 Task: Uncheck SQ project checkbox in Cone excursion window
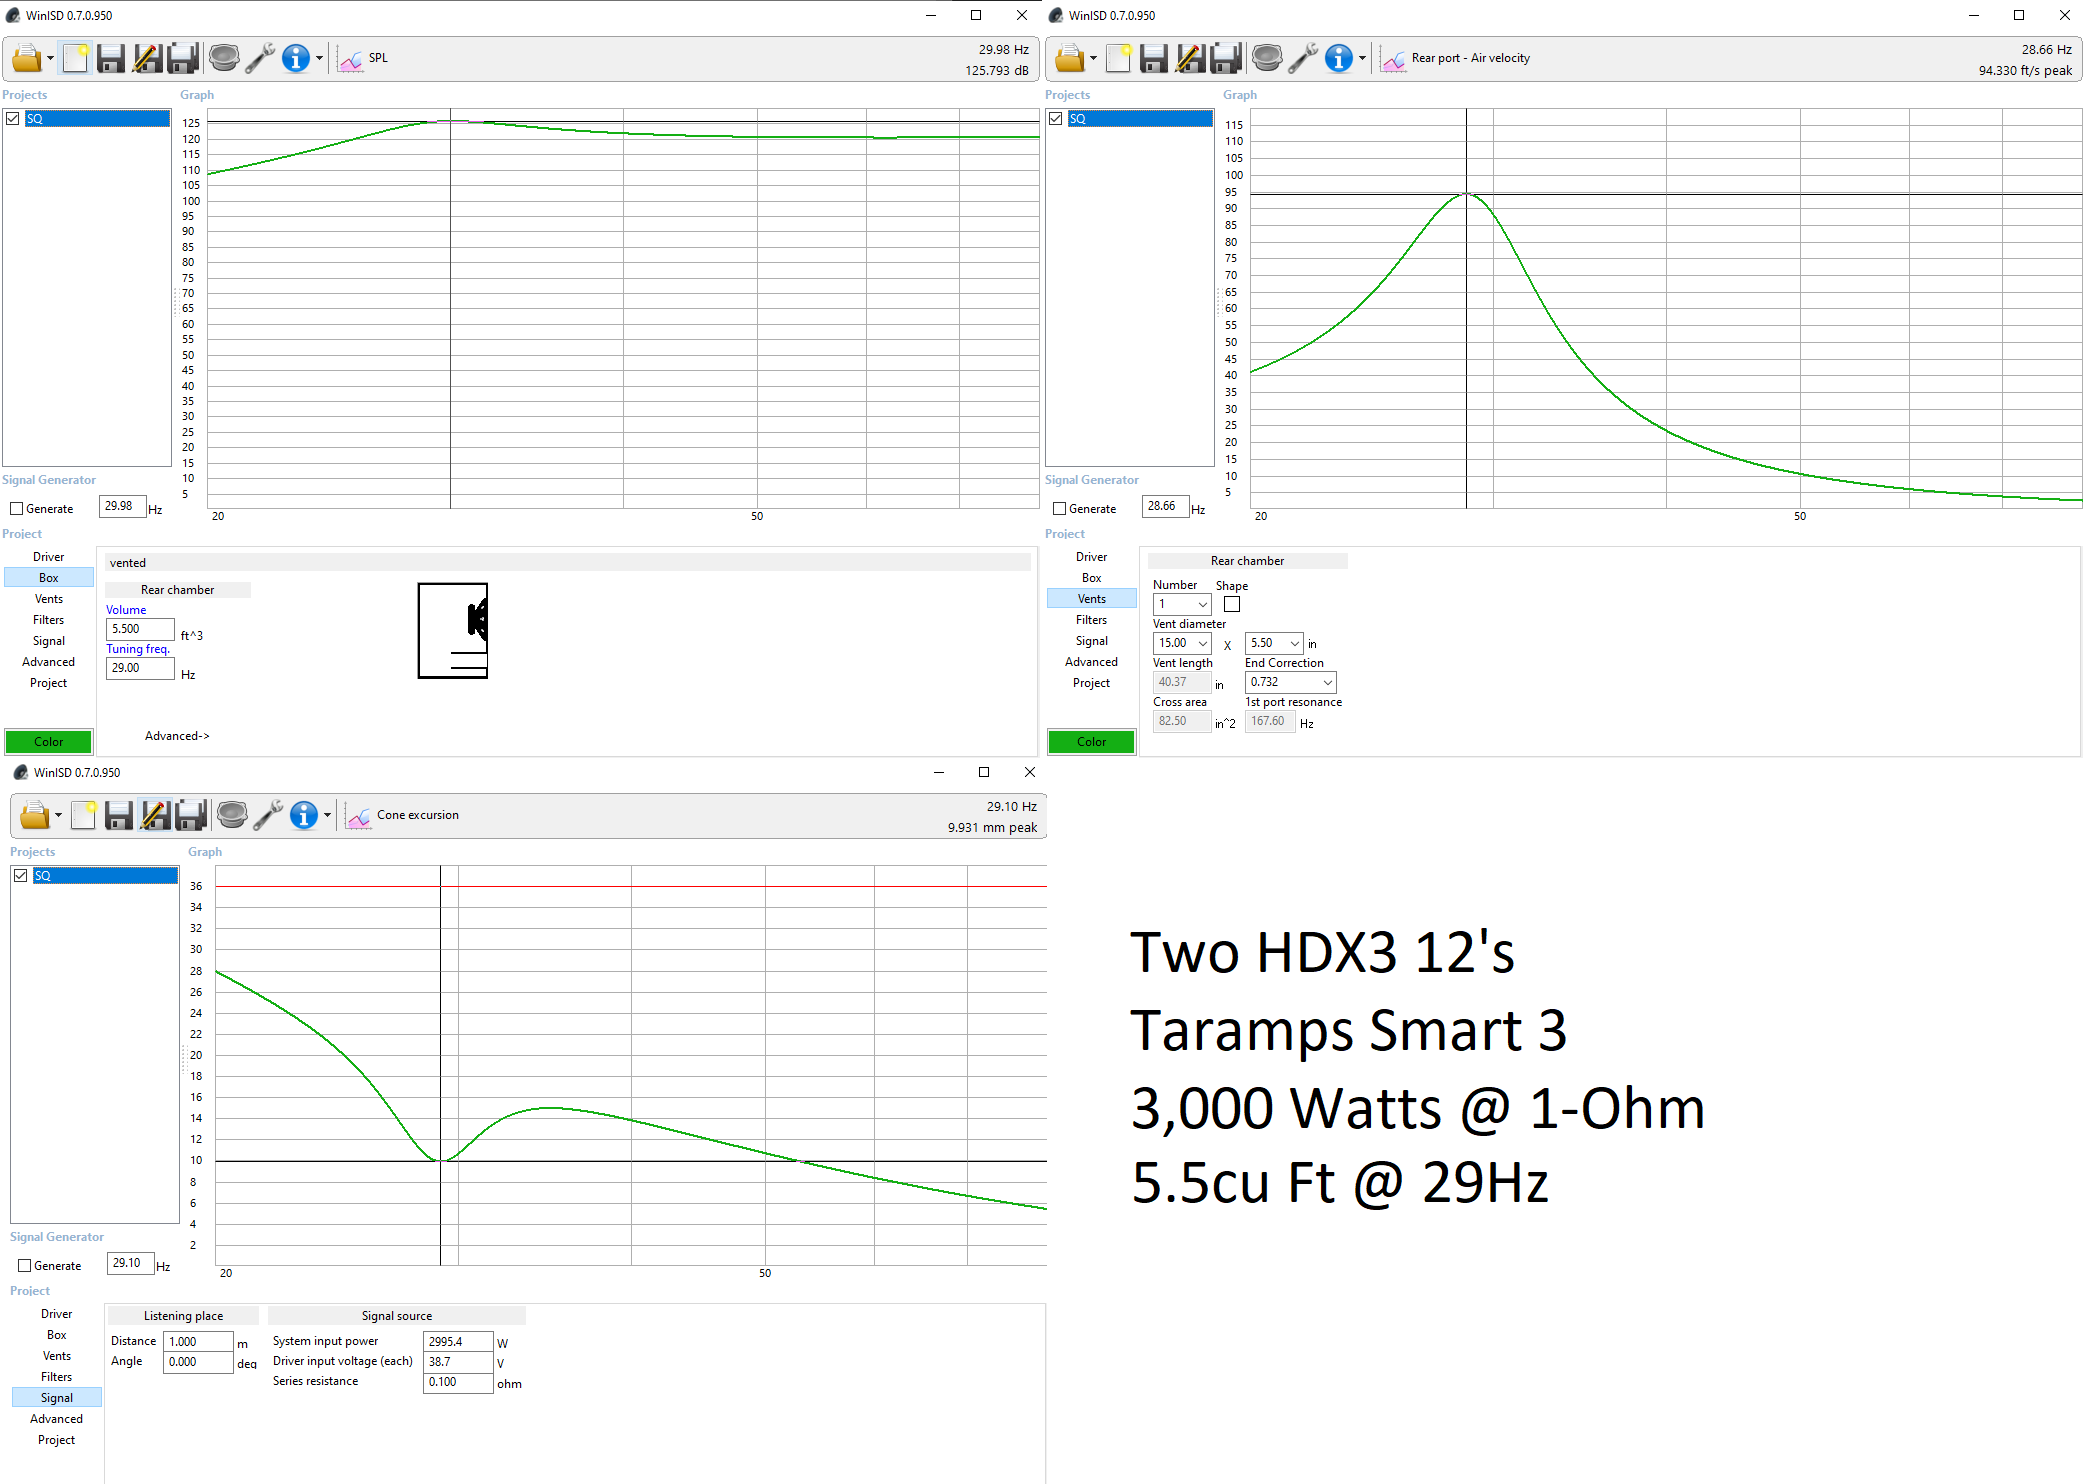point(21,875)
